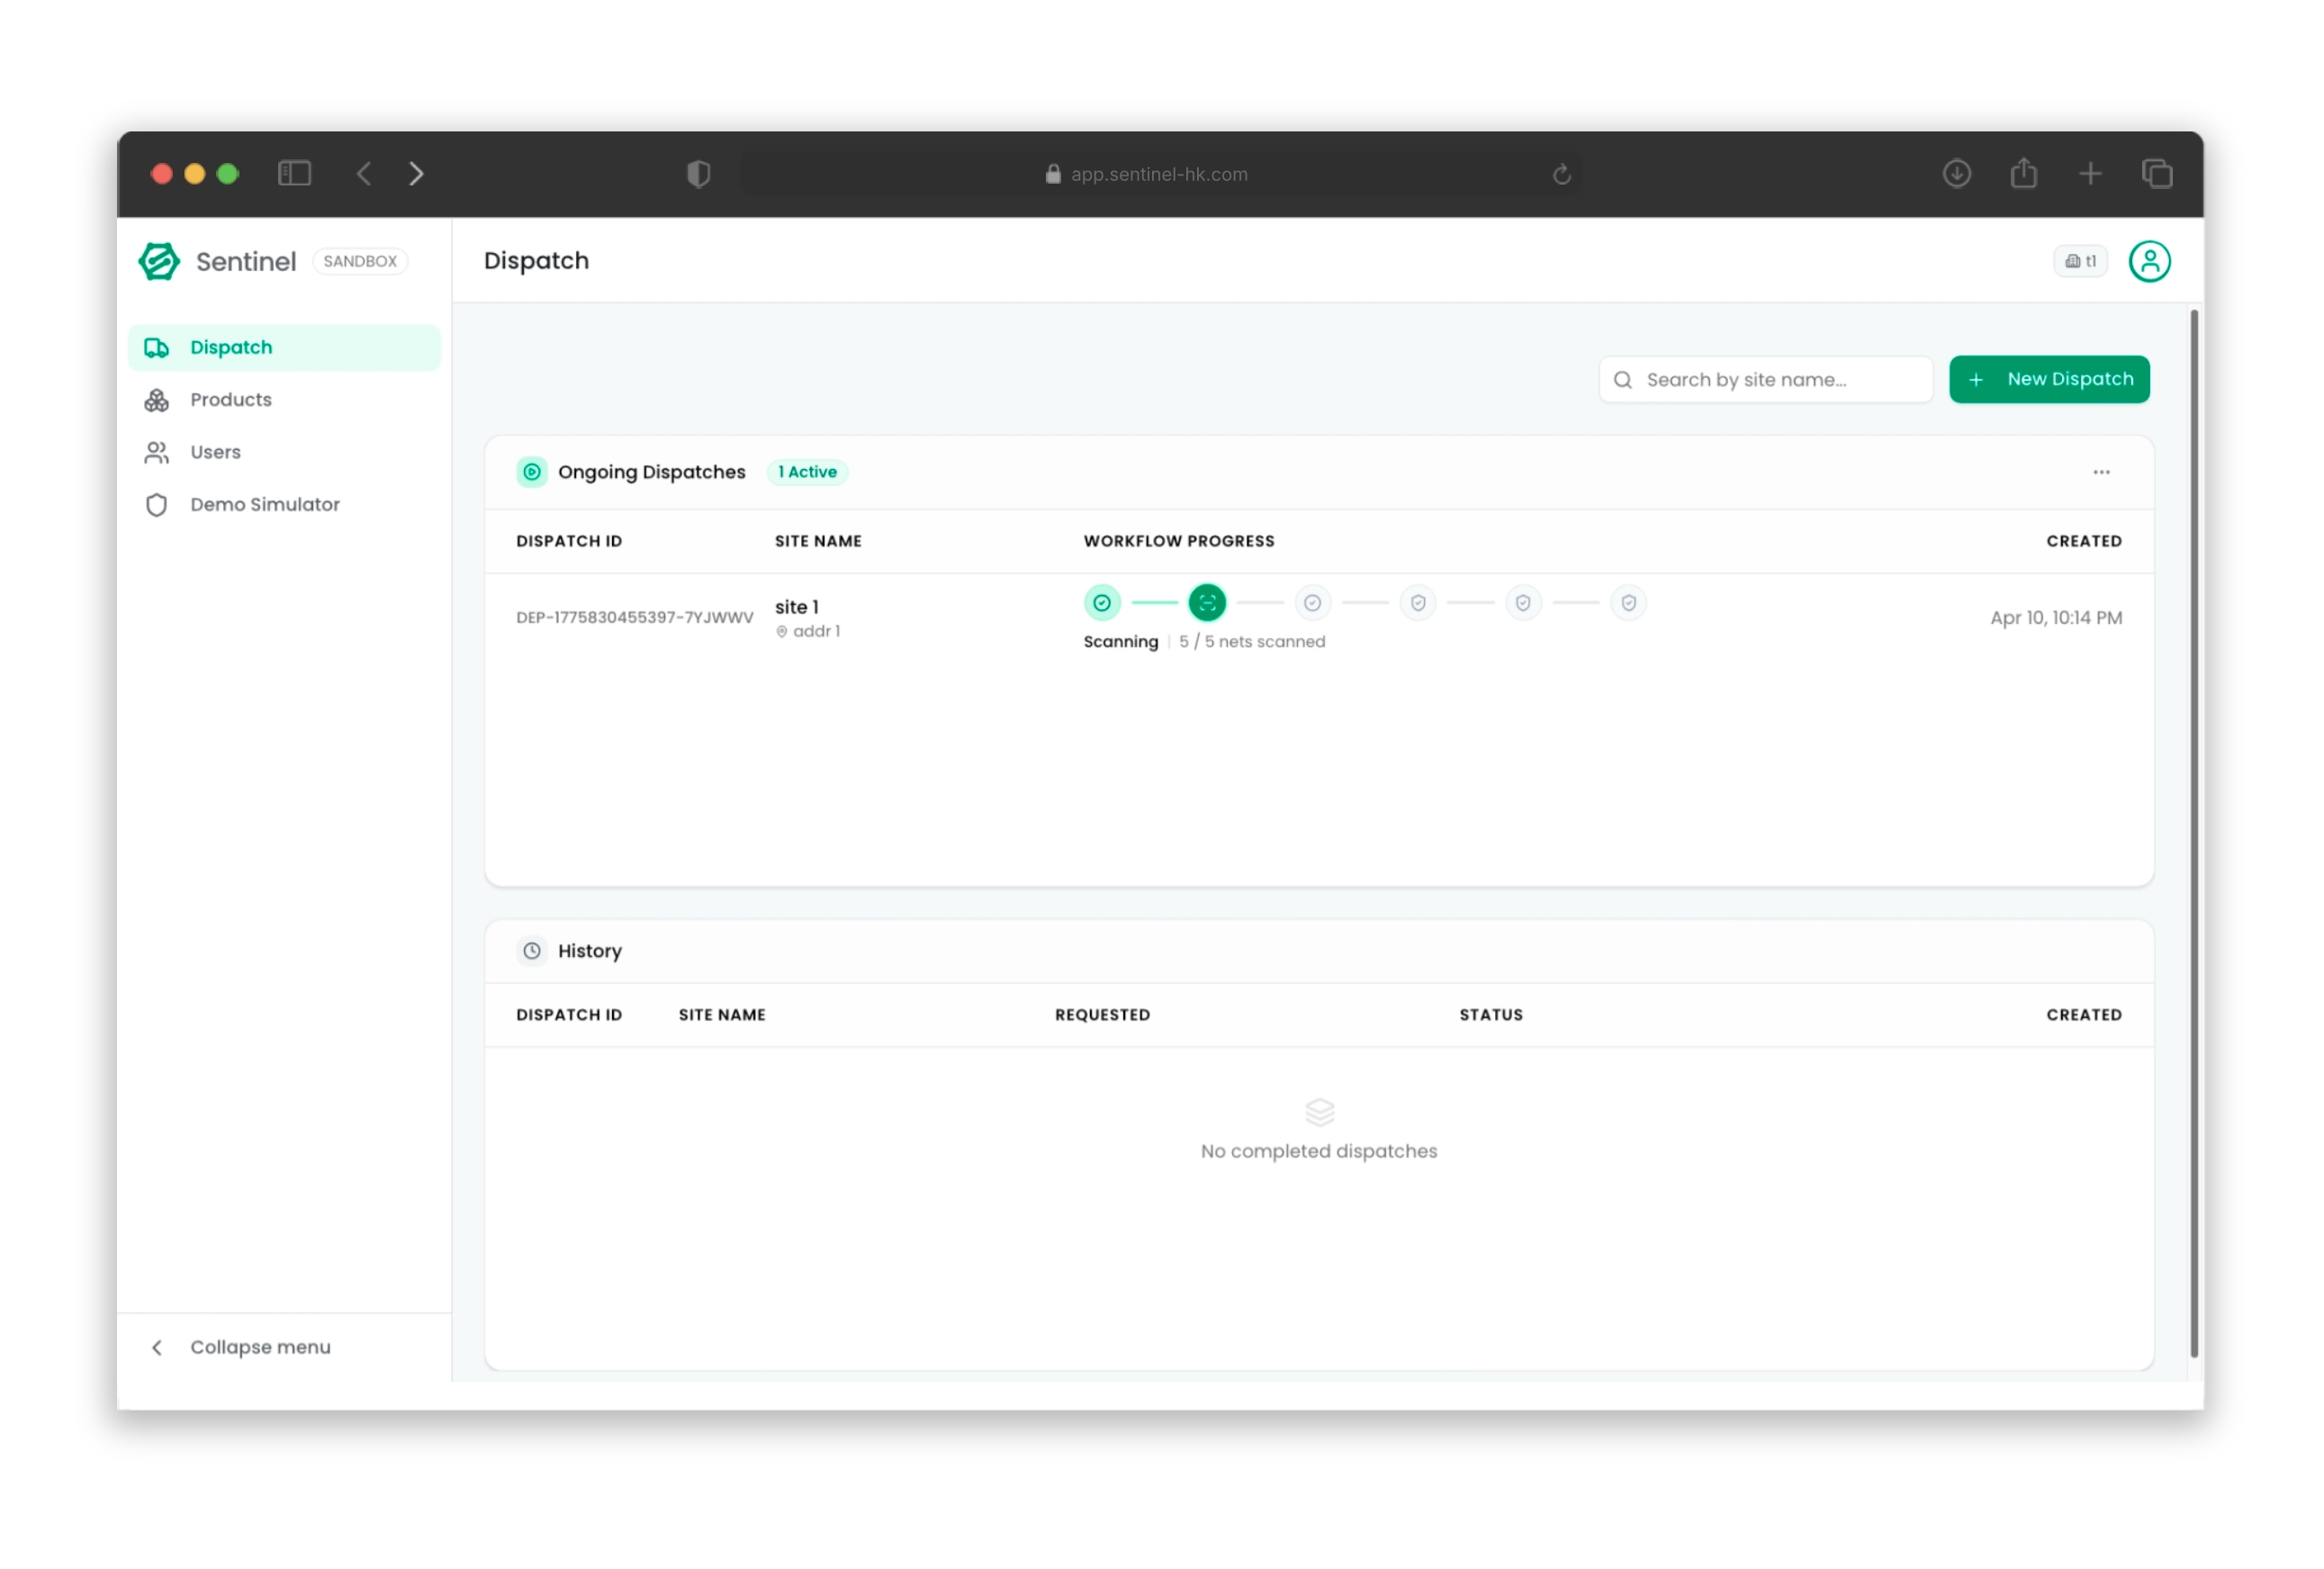
Task: Open Demo Simulator using its shield icon
Action: coord(157,505)
